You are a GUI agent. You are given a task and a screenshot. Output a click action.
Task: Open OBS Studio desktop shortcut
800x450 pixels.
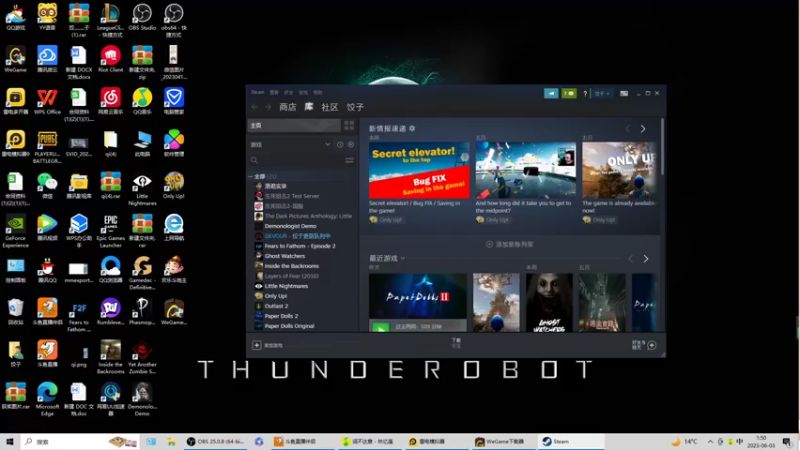[x=142, y=17]
